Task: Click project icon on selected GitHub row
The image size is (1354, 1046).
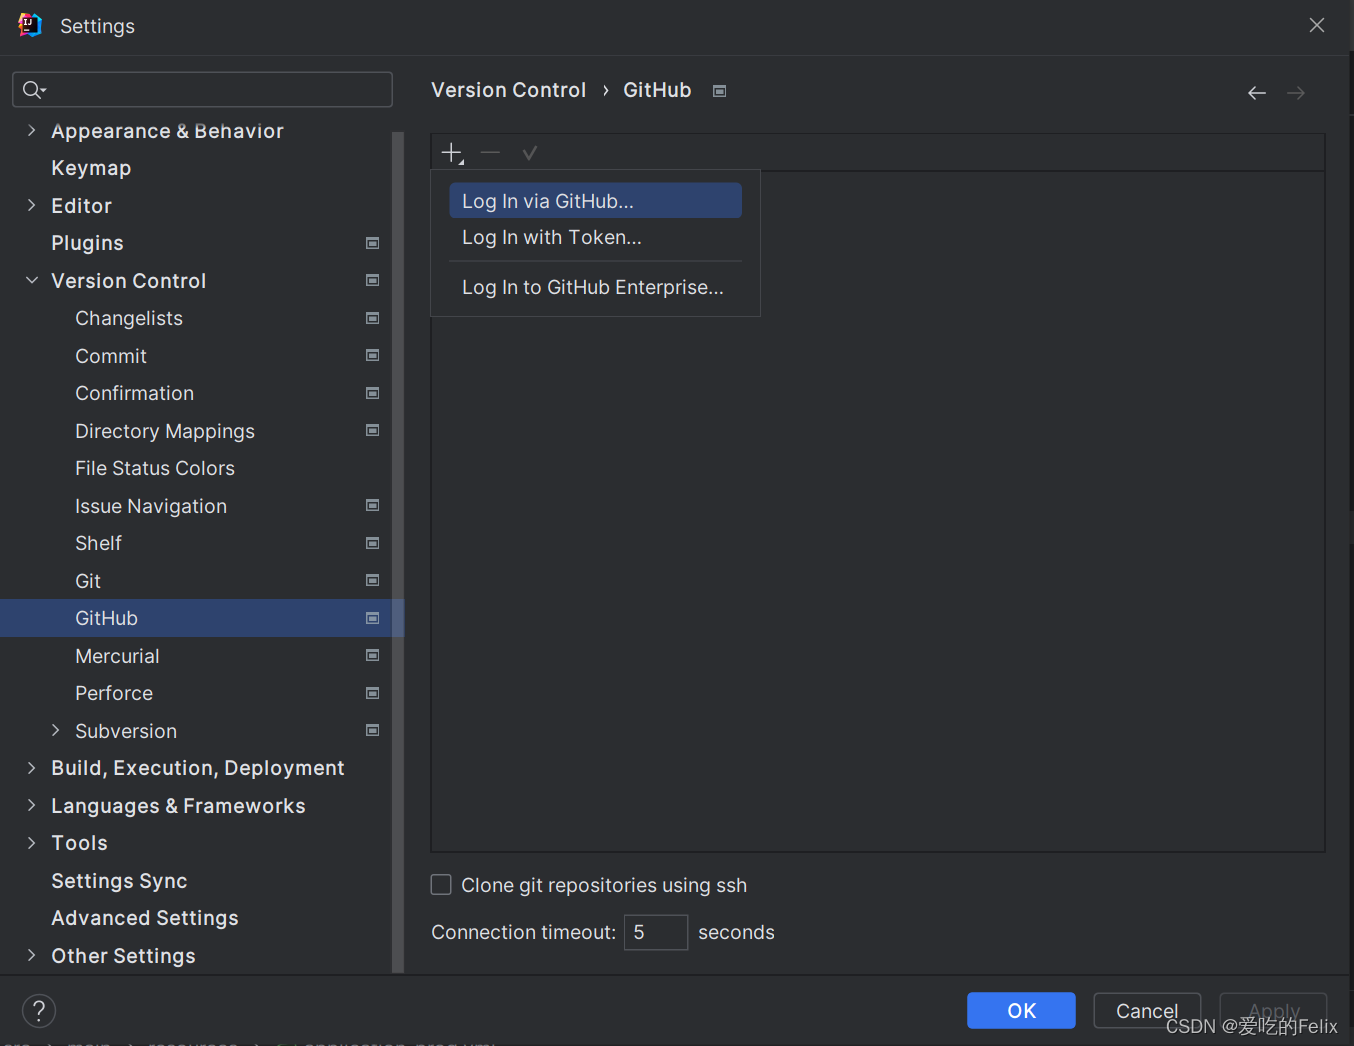Action: (372, 618)
